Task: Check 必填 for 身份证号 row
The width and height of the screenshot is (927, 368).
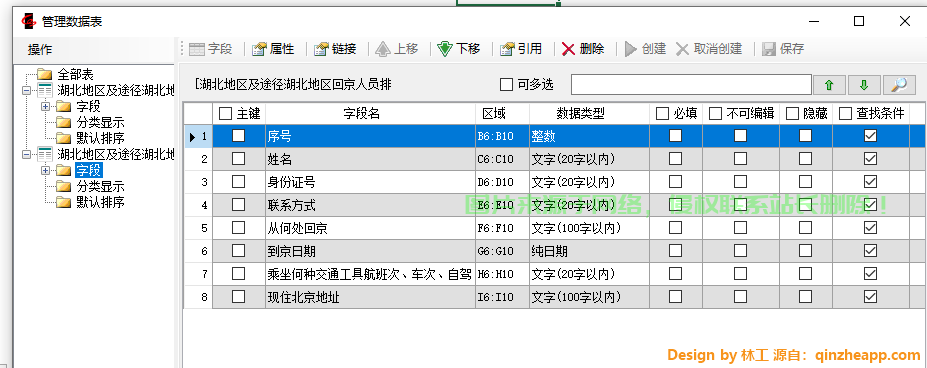Action: pyautogui.click(x=675, y=181)
